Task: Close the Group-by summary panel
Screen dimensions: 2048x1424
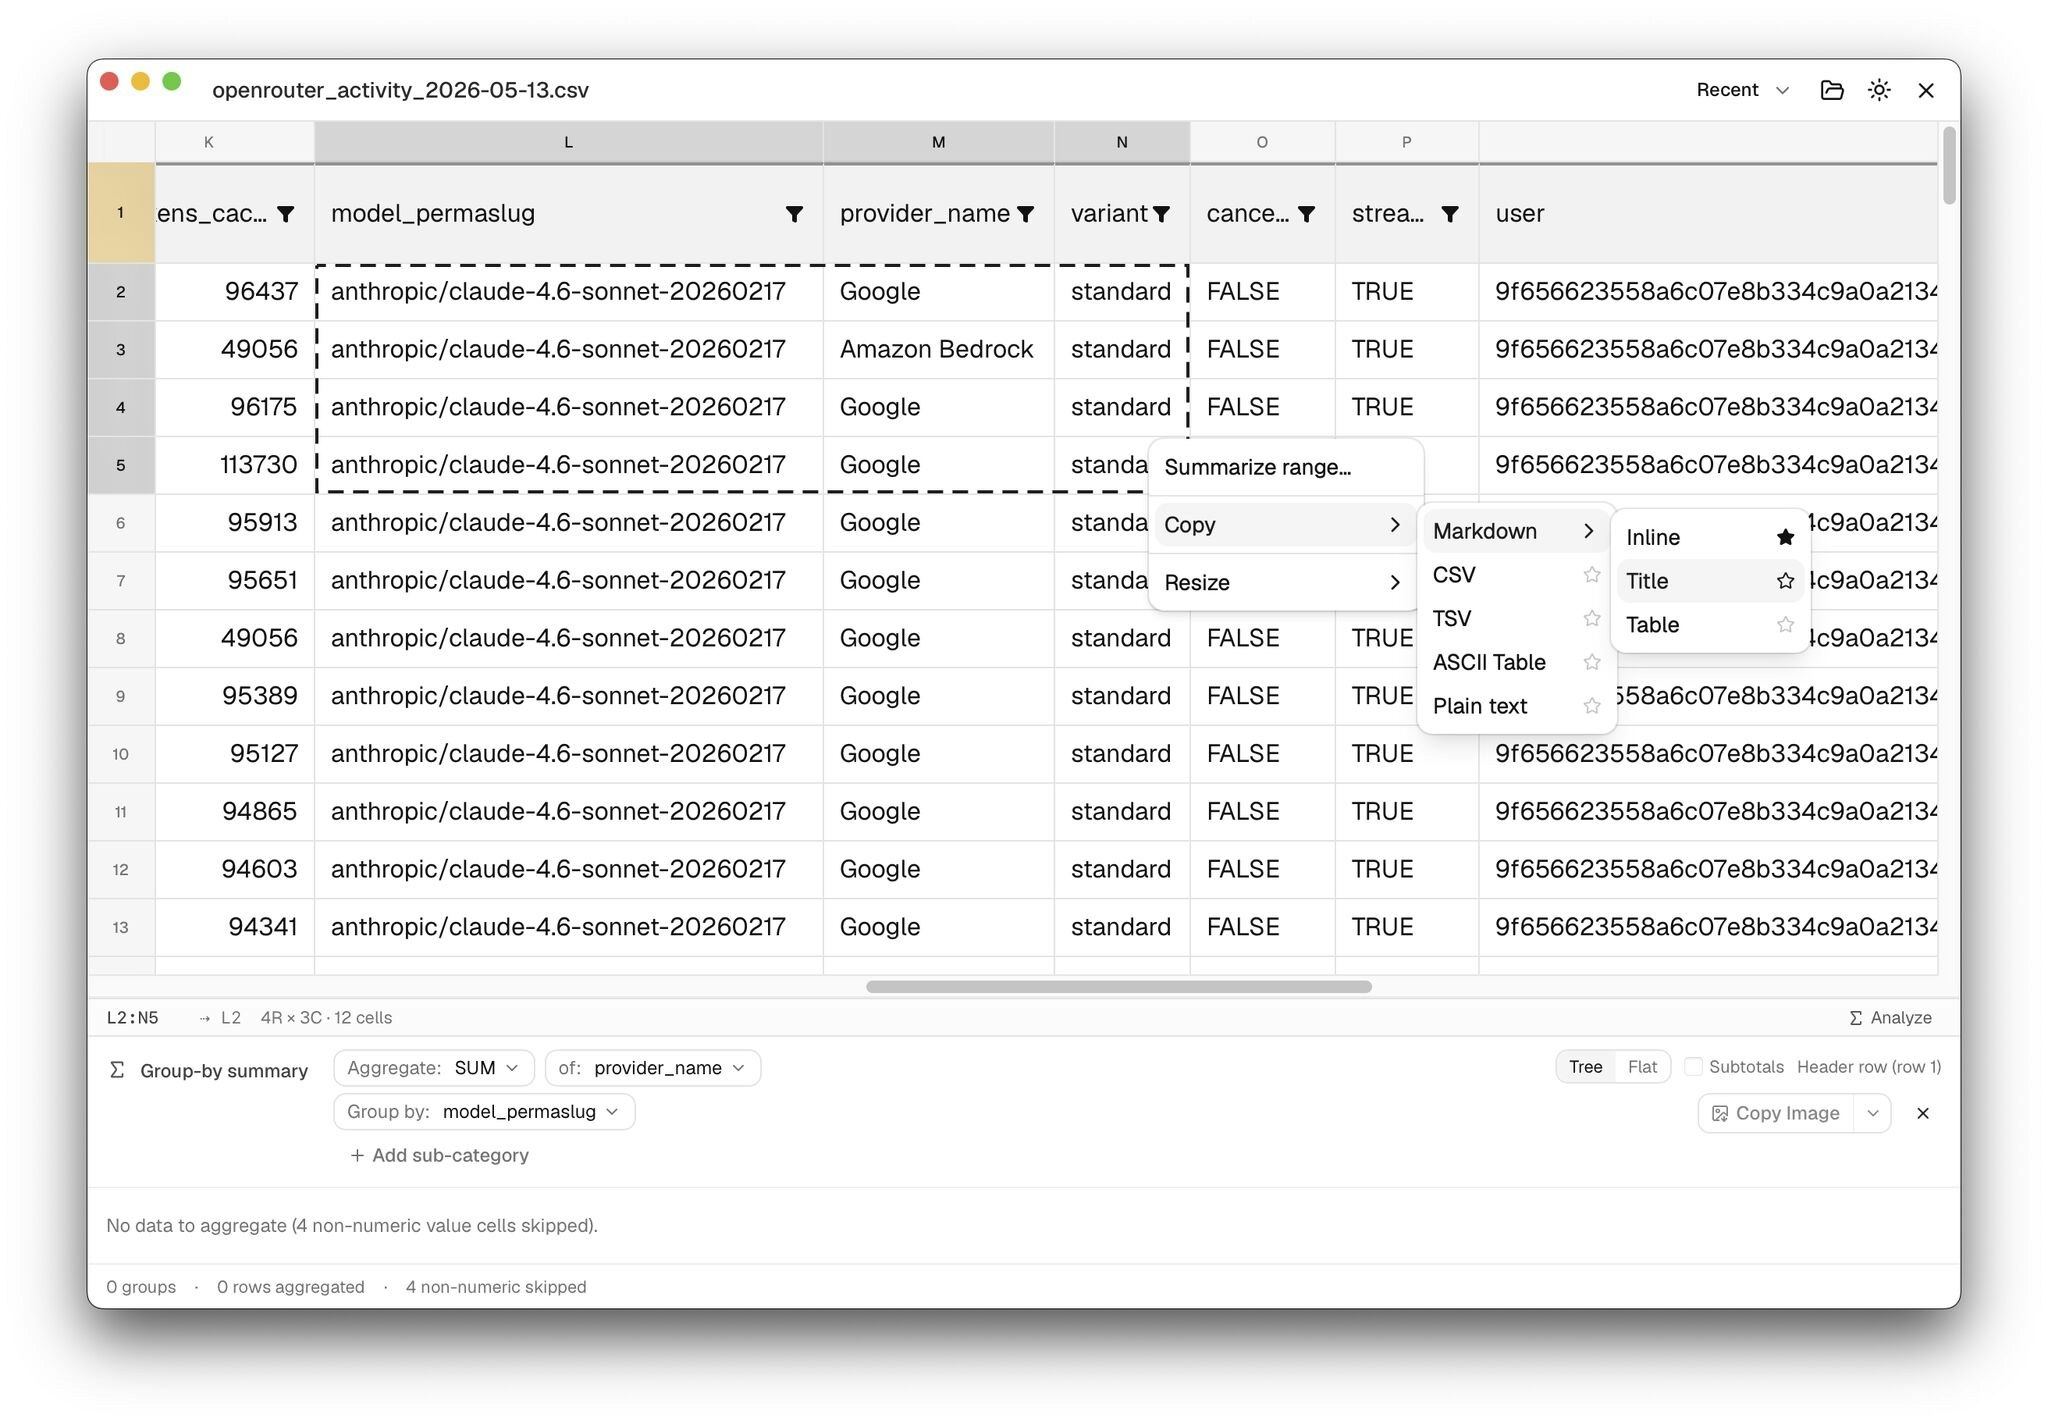Action: (x=1922, y=1113)
